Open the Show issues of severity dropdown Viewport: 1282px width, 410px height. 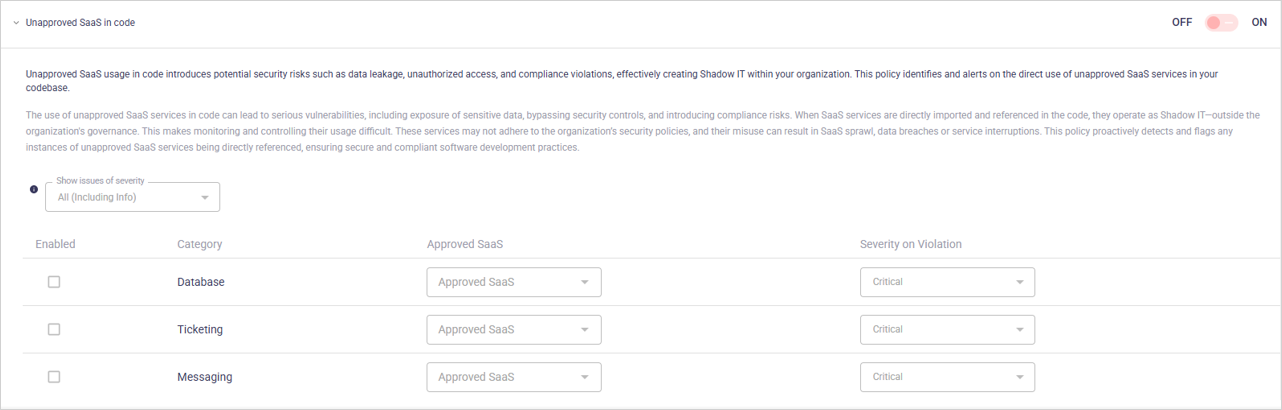click(x=132, y=197)
